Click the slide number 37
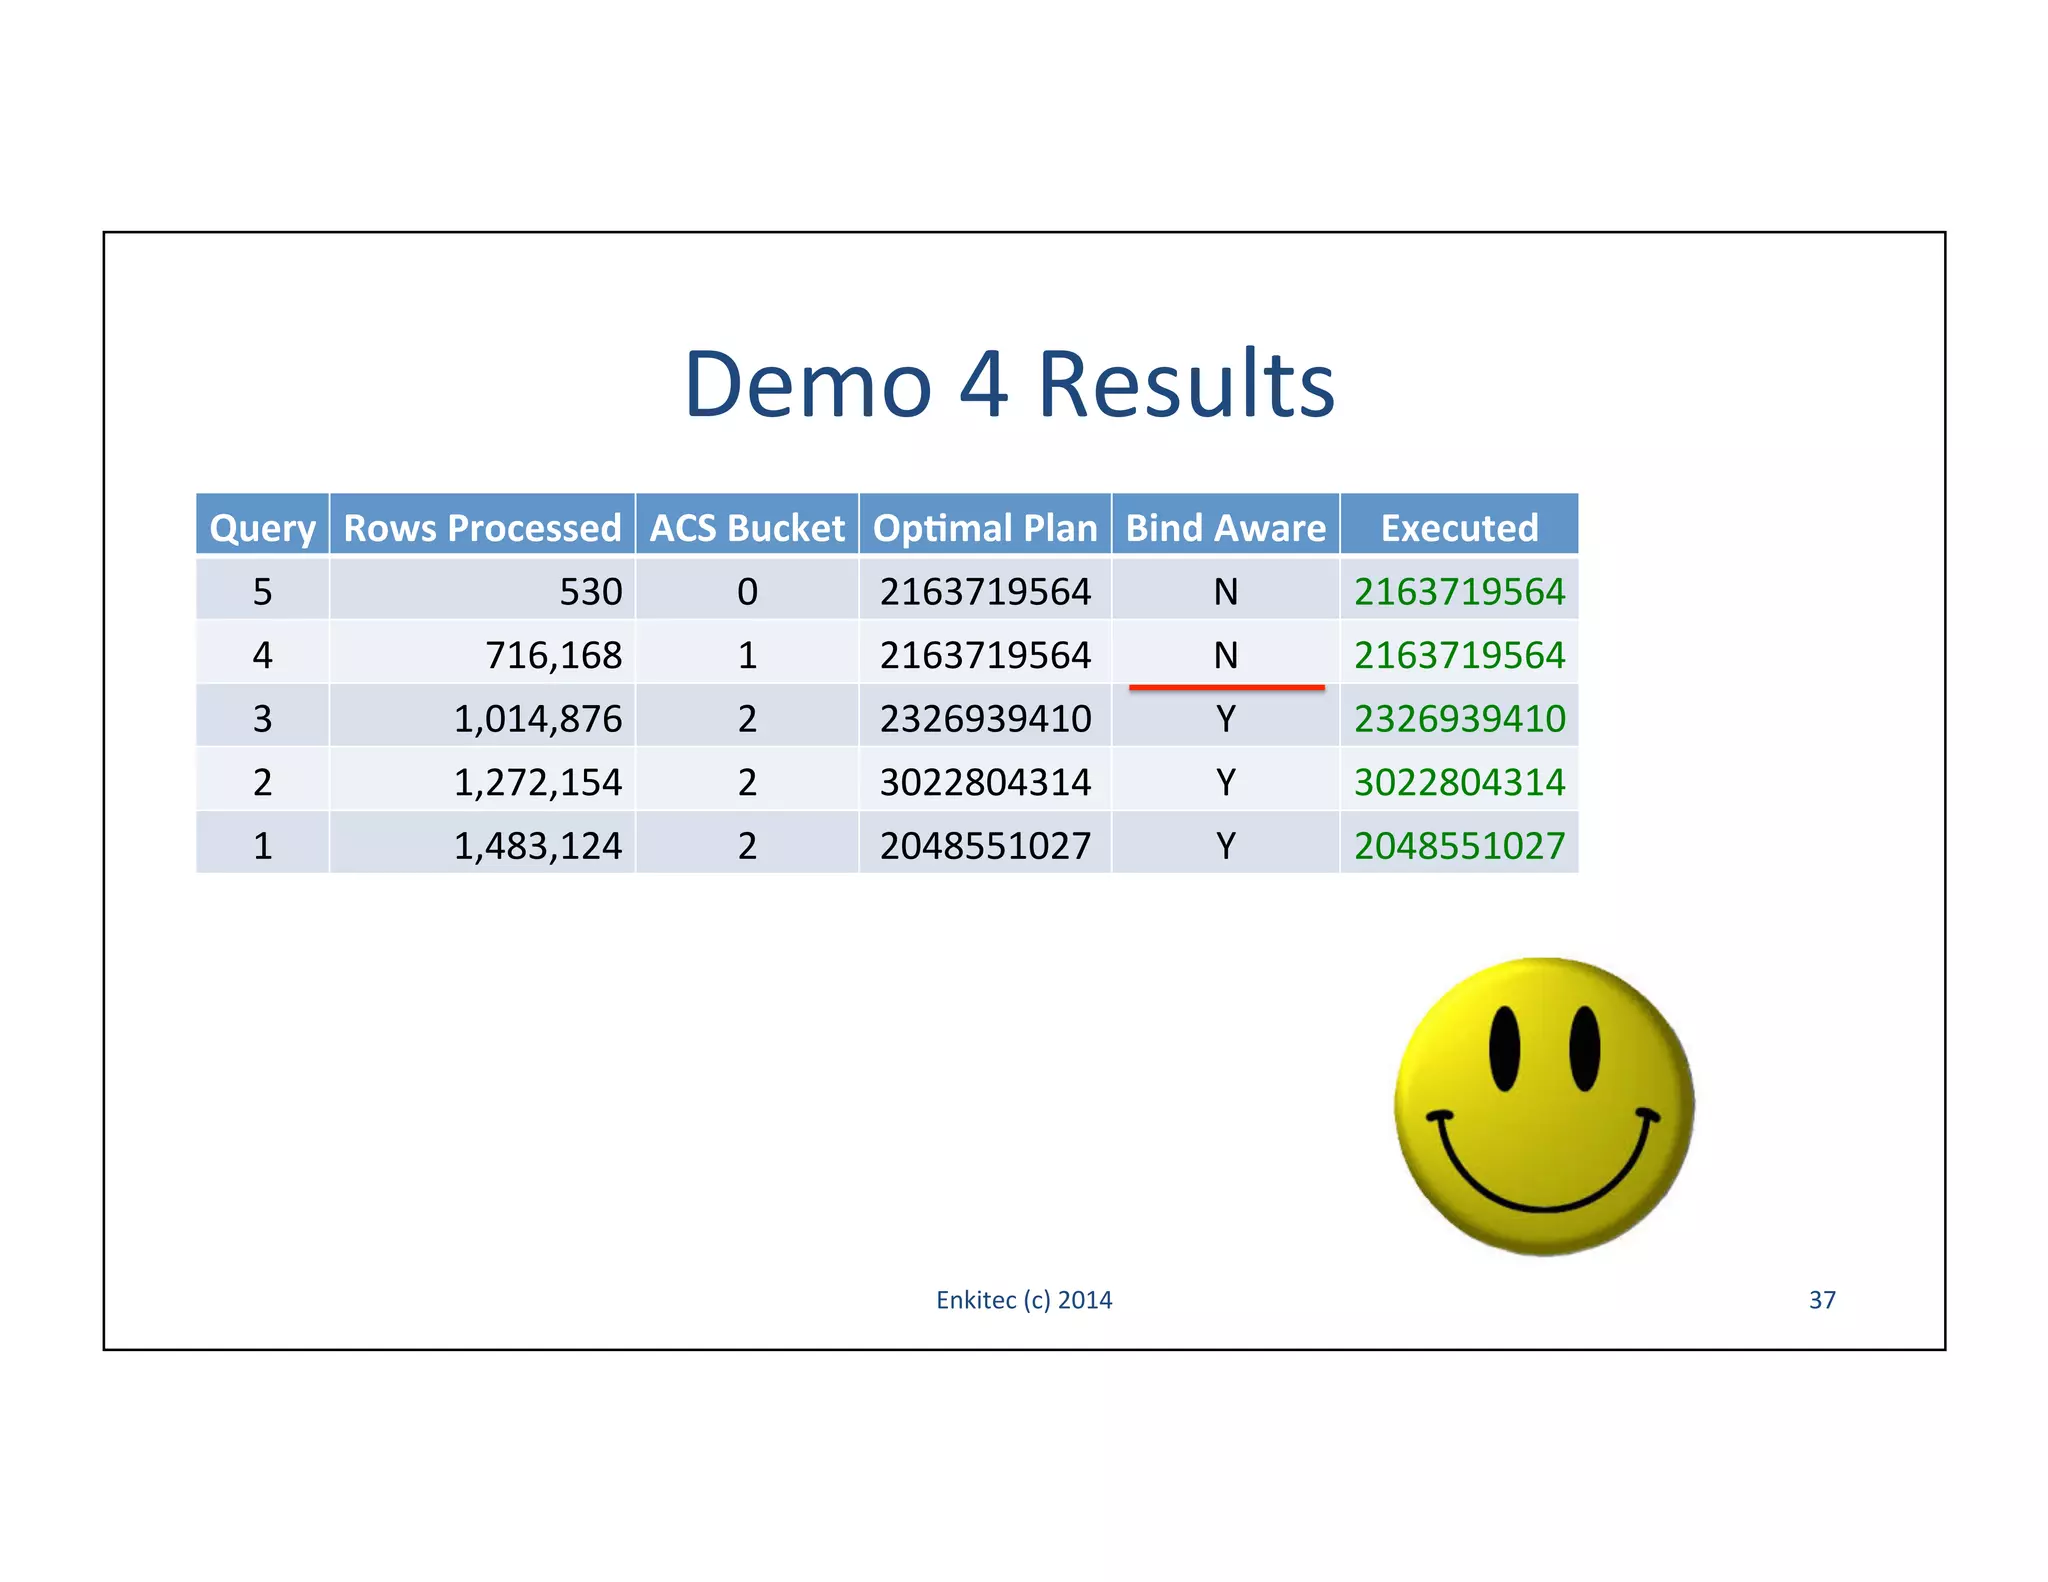Screen dimensions: 2048x1582 pyautogui.click(x=1822, y=1300)
